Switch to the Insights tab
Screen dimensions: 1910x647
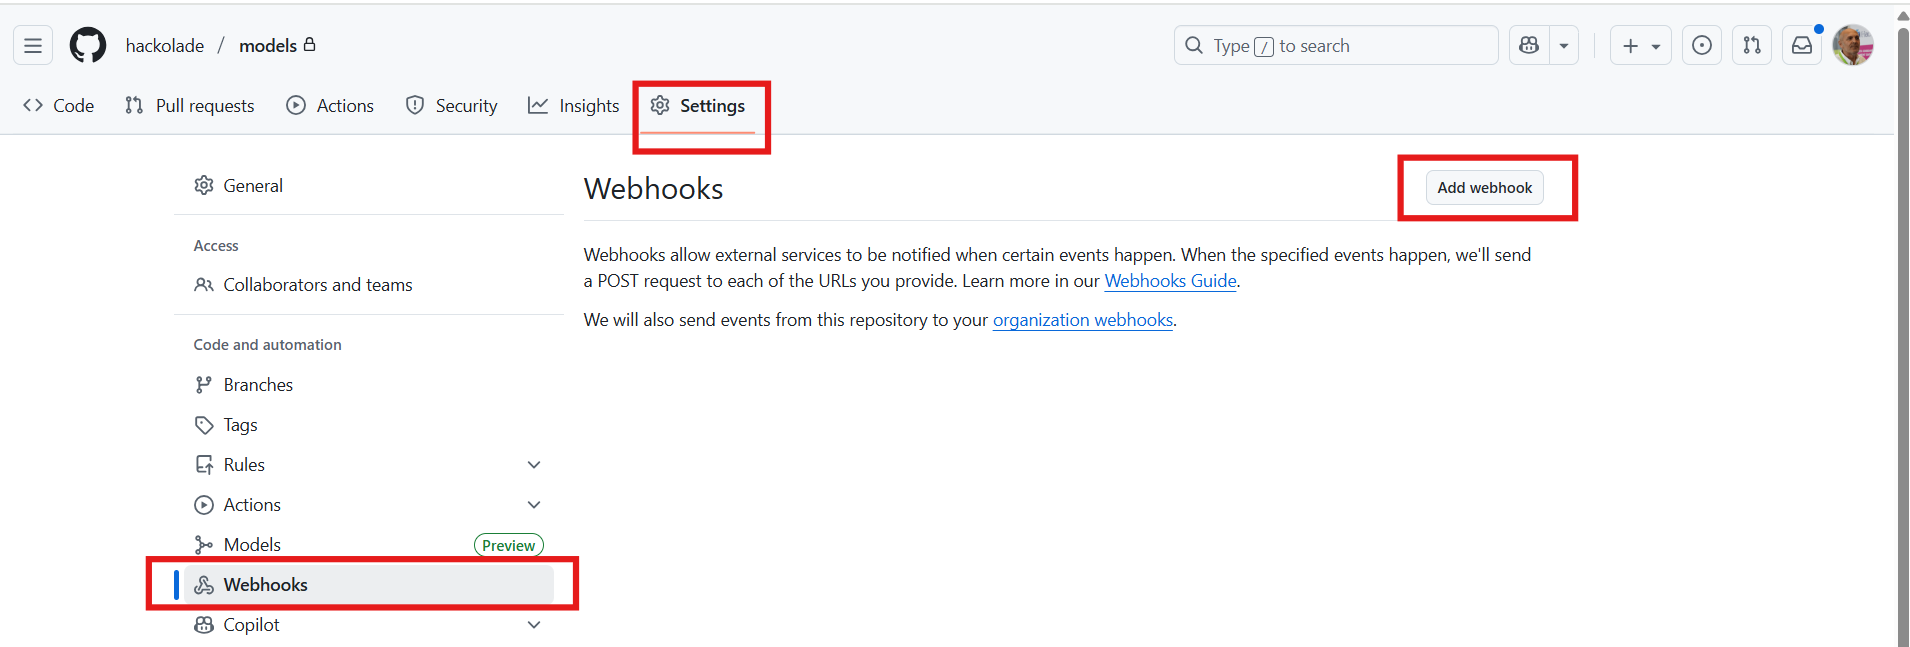(x=574, y=106)
